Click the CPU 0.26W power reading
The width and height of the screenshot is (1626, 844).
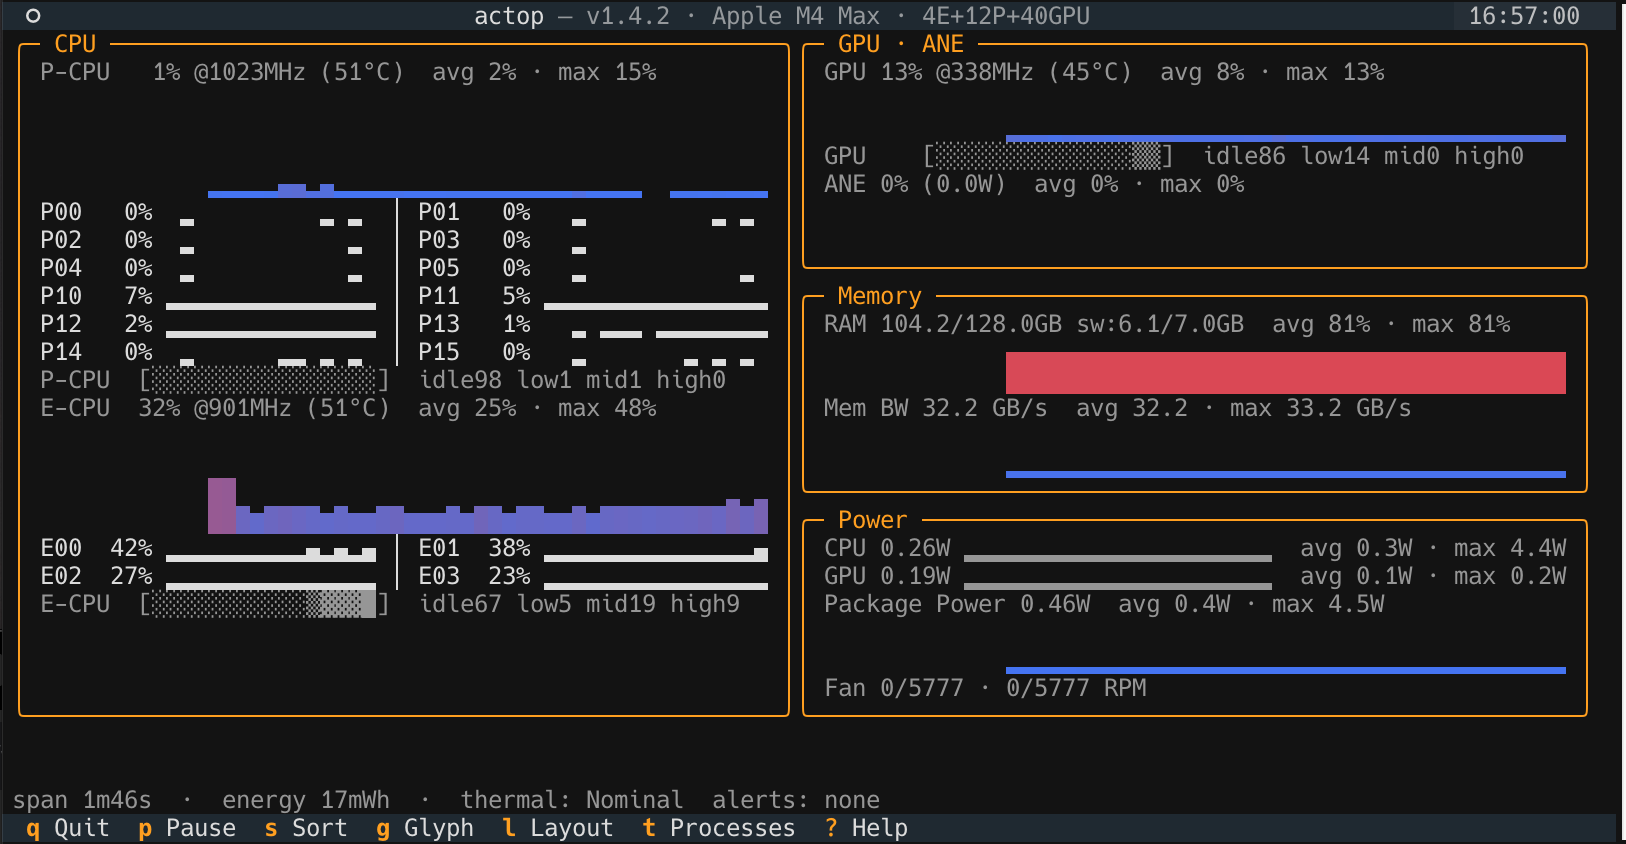(887, 548)
